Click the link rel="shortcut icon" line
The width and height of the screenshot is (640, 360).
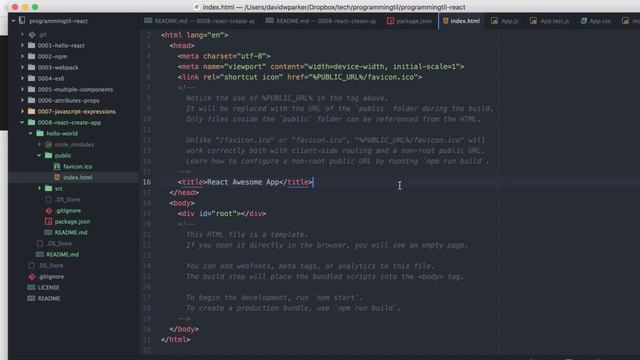click(300, 77)
